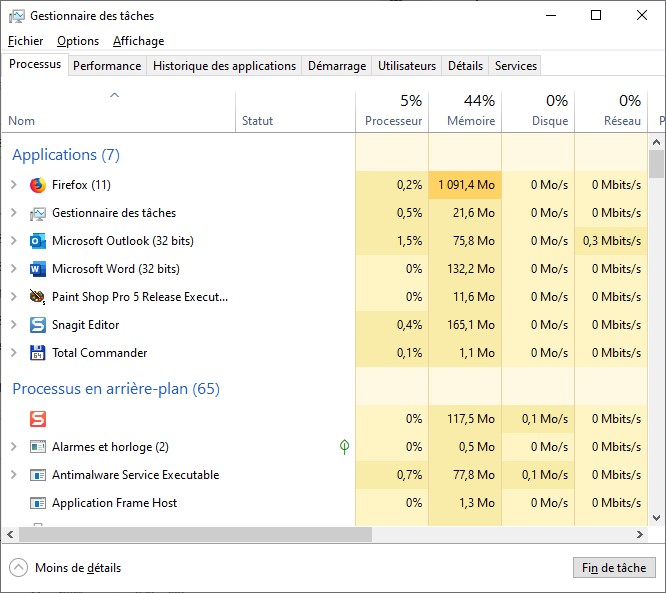The height and width of the screenshot is (593, 666).
Task: Click the Microsoft Word icon
Action: tap(38, 269)
